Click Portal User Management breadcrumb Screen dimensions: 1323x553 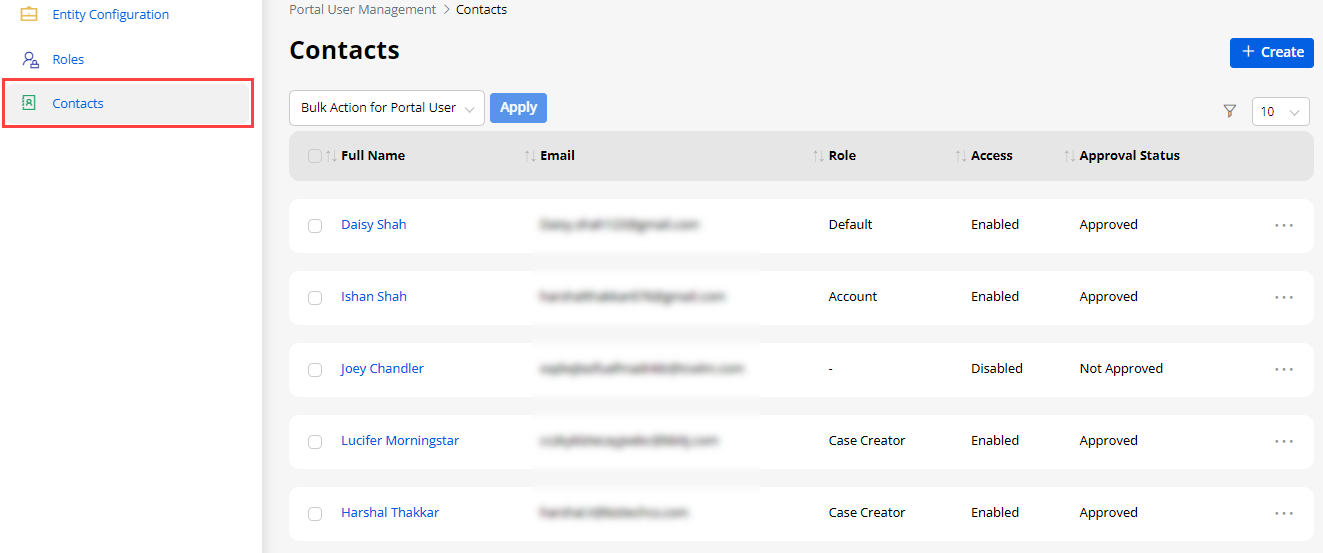pyautogui.click(x=362, y=10)
